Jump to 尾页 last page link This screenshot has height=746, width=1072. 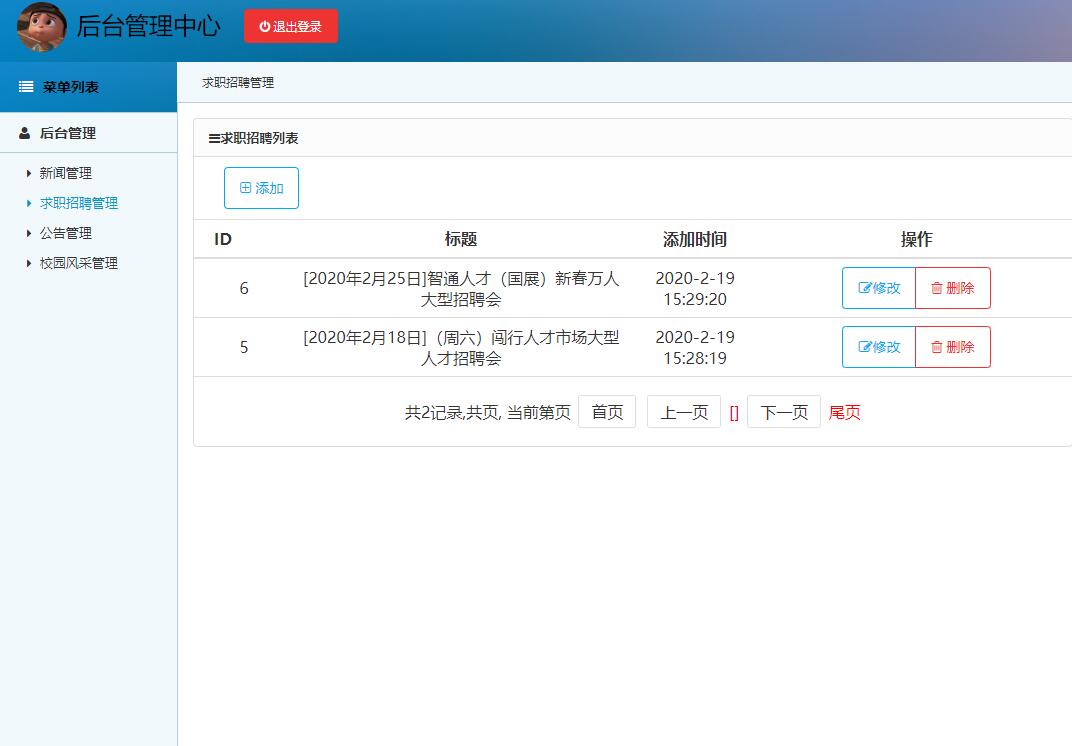click(845, 412)
